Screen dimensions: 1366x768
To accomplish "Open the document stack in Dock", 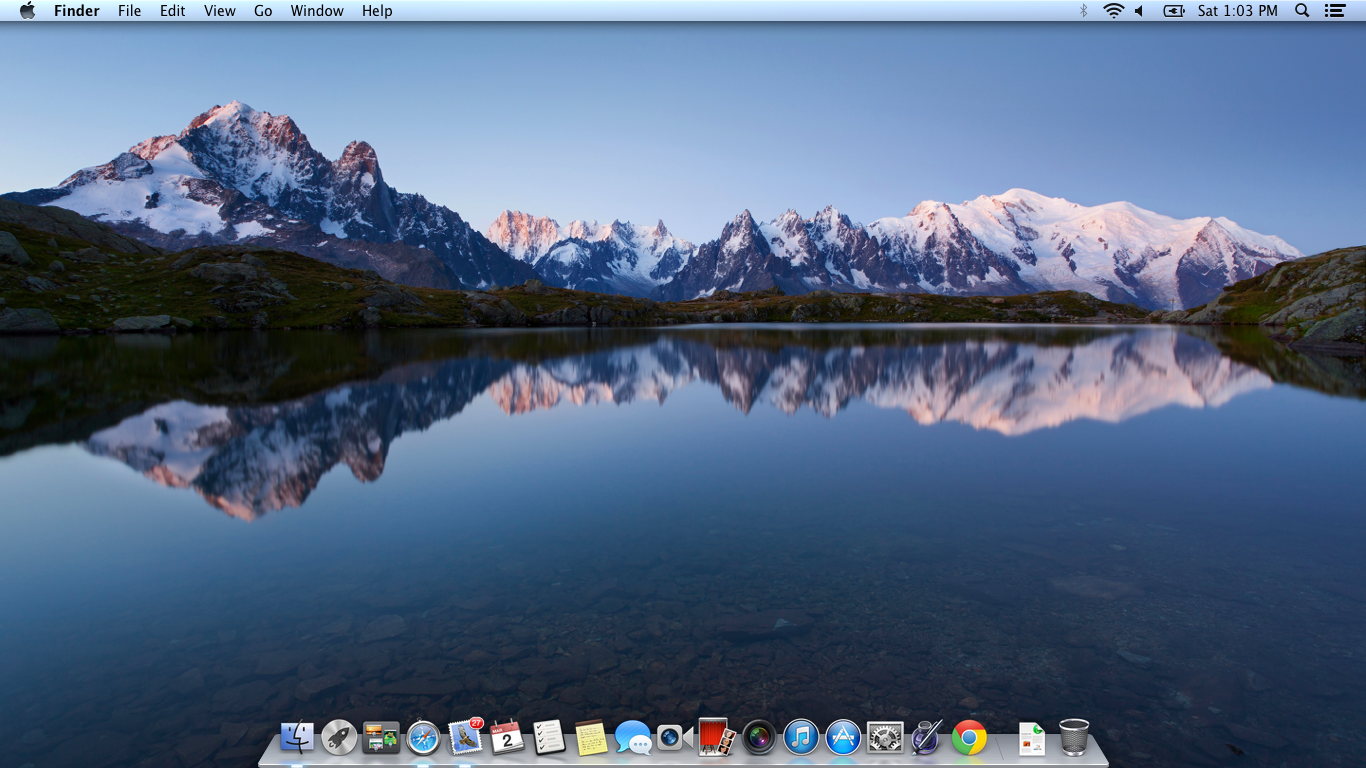I will 1031,739.
